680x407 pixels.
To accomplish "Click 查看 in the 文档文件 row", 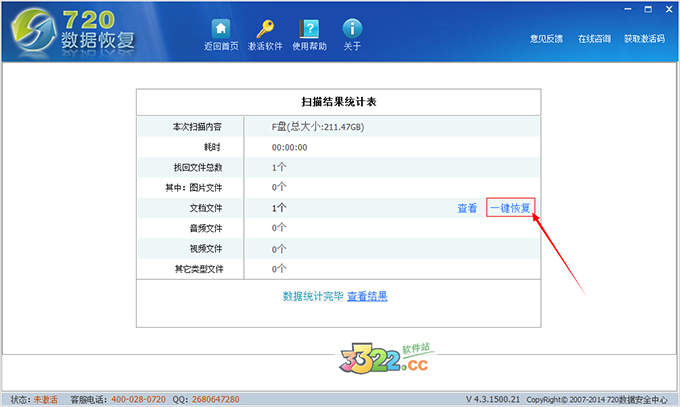I will (467, 208).
